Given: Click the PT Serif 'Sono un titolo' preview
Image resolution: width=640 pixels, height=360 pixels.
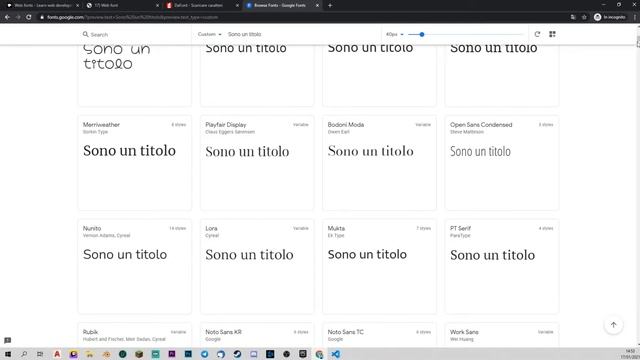Looking at the screenshot, I should pyautogui.click(x=492, y=255).
